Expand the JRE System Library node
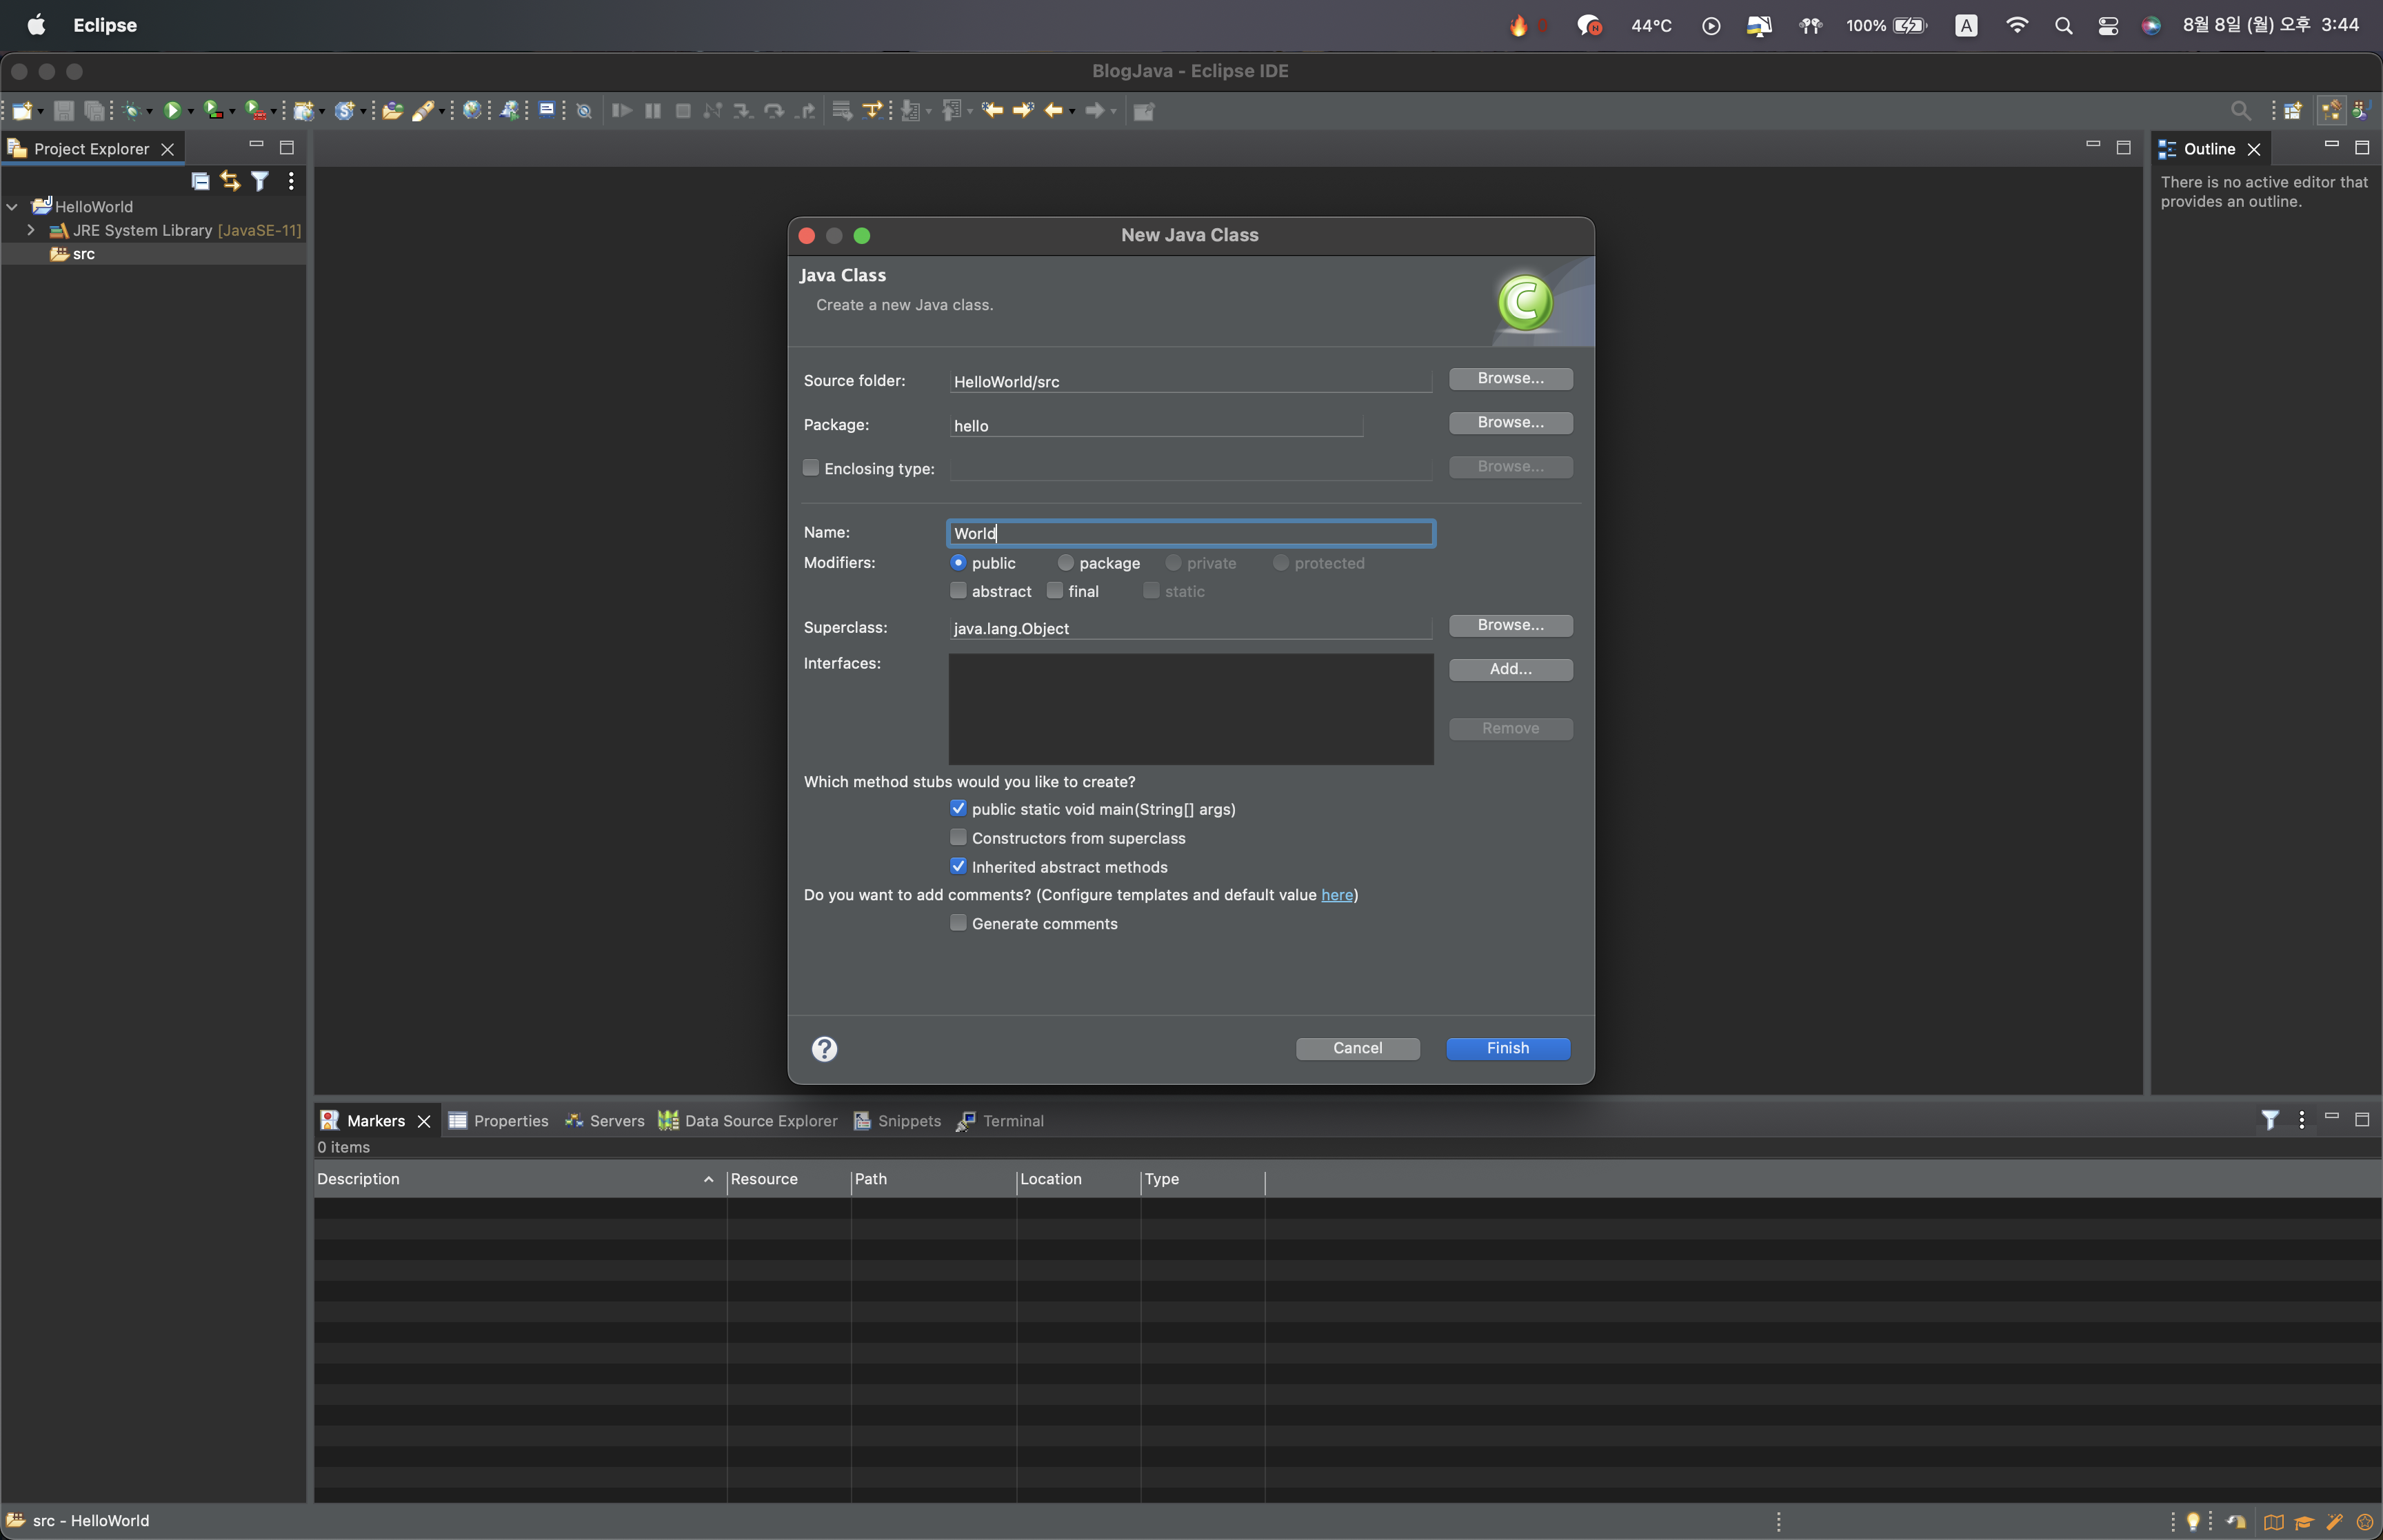The height and width of the screenshot is (1540, 2383). coord(31,230)
